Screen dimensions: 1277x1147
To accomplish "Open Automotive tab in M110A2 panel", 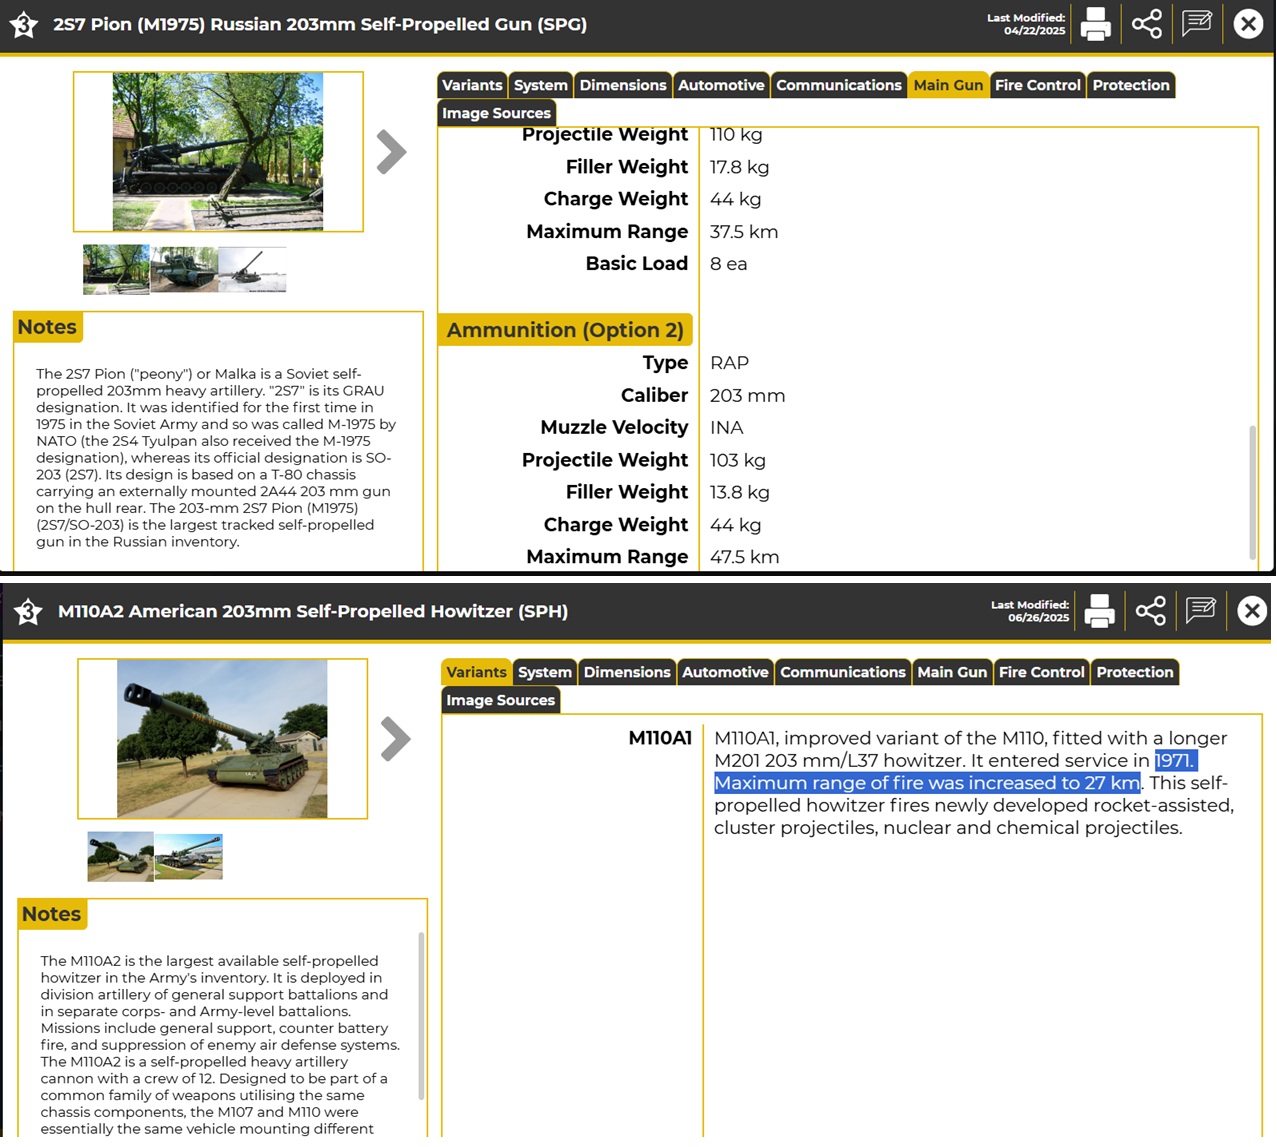I will click(x=725, y=672).
